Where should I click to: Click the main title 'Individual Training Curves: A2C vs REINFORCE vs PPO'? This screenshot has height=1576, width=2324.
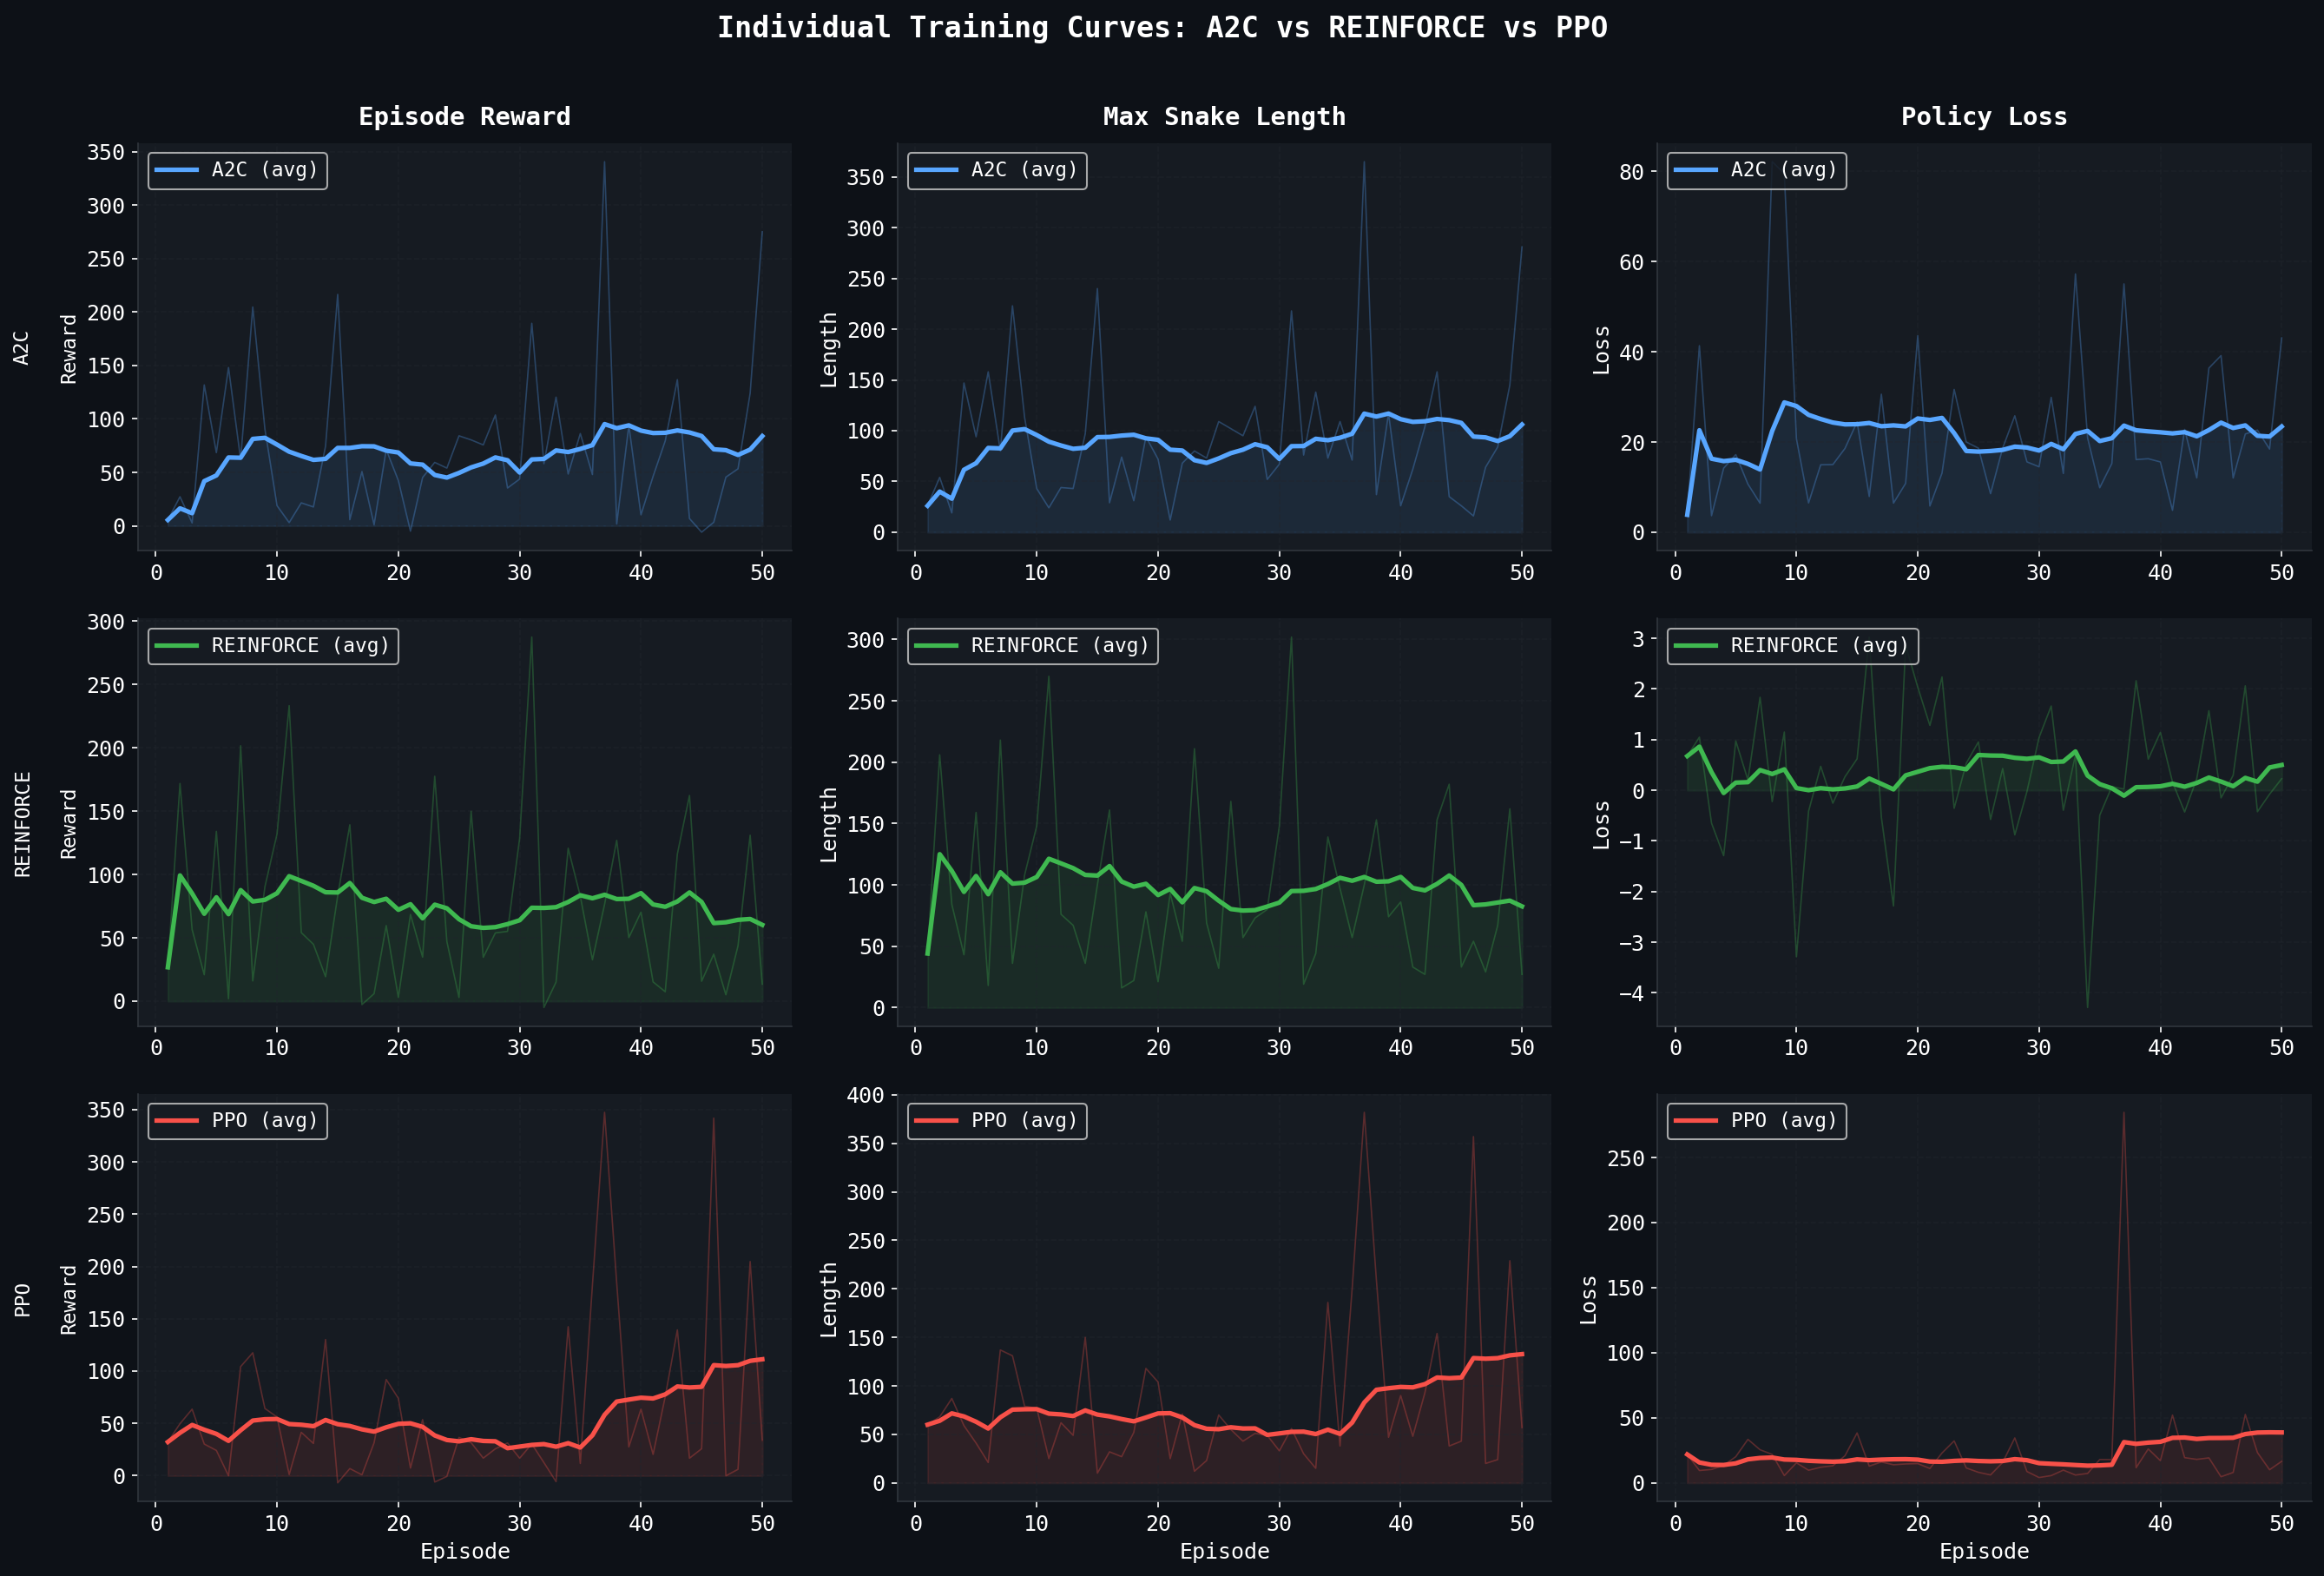pyautogui.click(x=1162, y=28)
